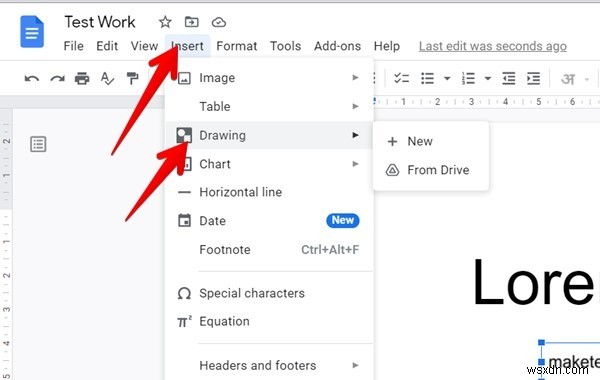Screen dimensions: 600x380
Task: Open the Edit menu
Action: point(107,46)
